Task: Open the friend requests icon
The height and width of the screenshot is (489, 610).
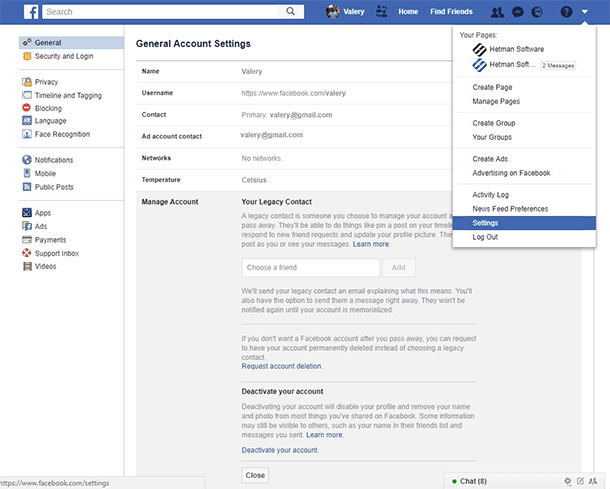Action: click(497, 12)
